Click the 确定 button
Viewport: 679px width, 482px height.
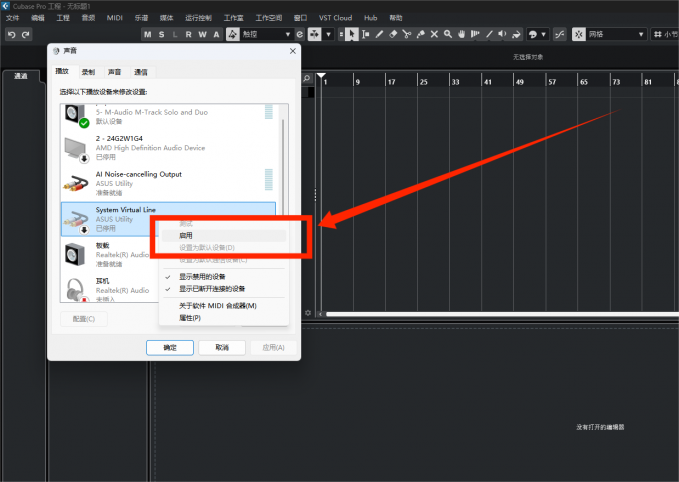[169, 347]
